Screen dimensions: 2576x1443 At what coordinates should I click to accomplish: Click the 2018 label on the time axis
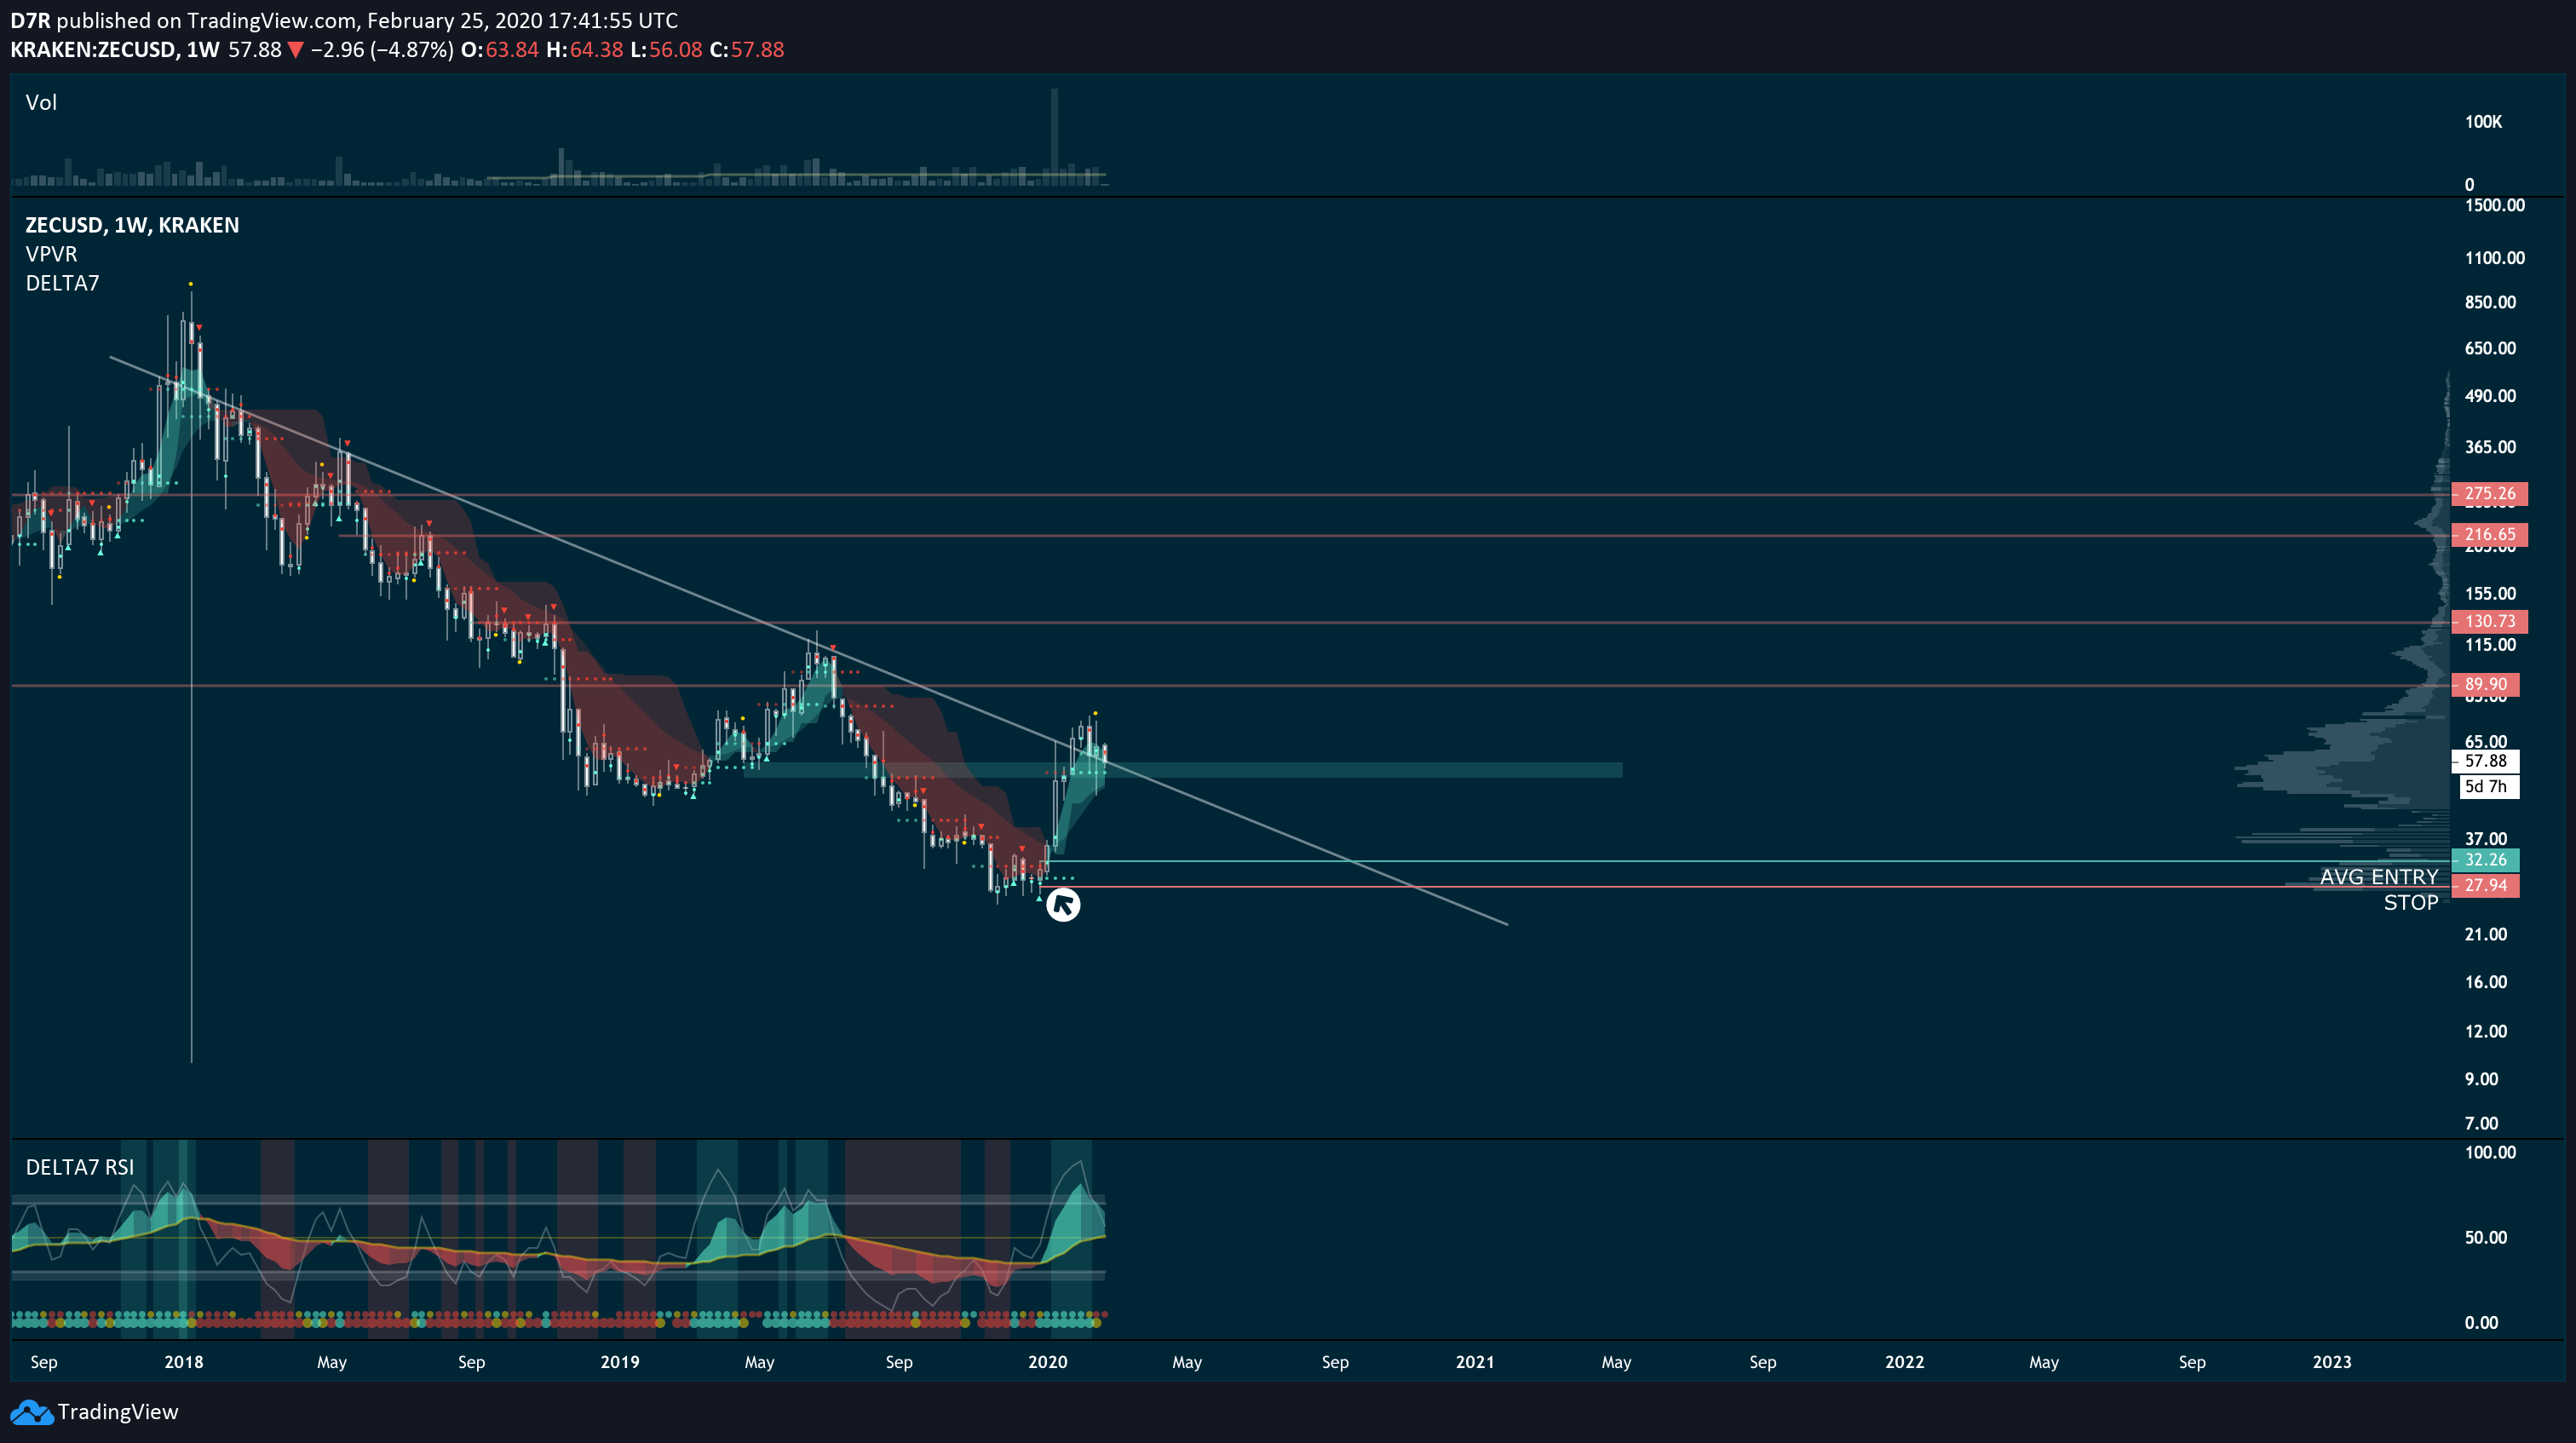click(184, 1362)
